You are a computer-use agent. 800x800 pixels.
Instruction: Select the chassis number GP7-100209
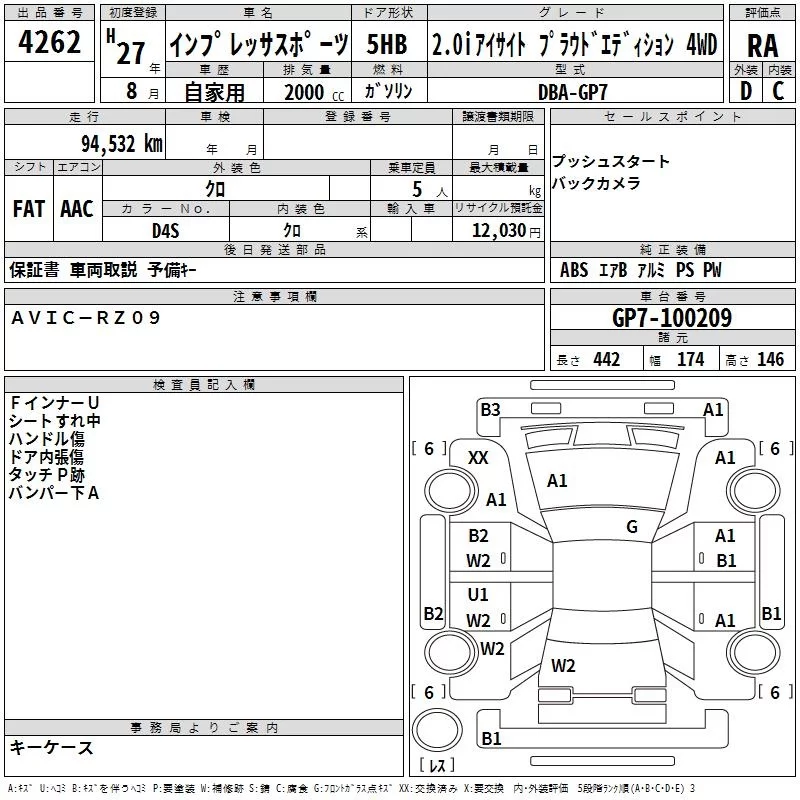672,319
